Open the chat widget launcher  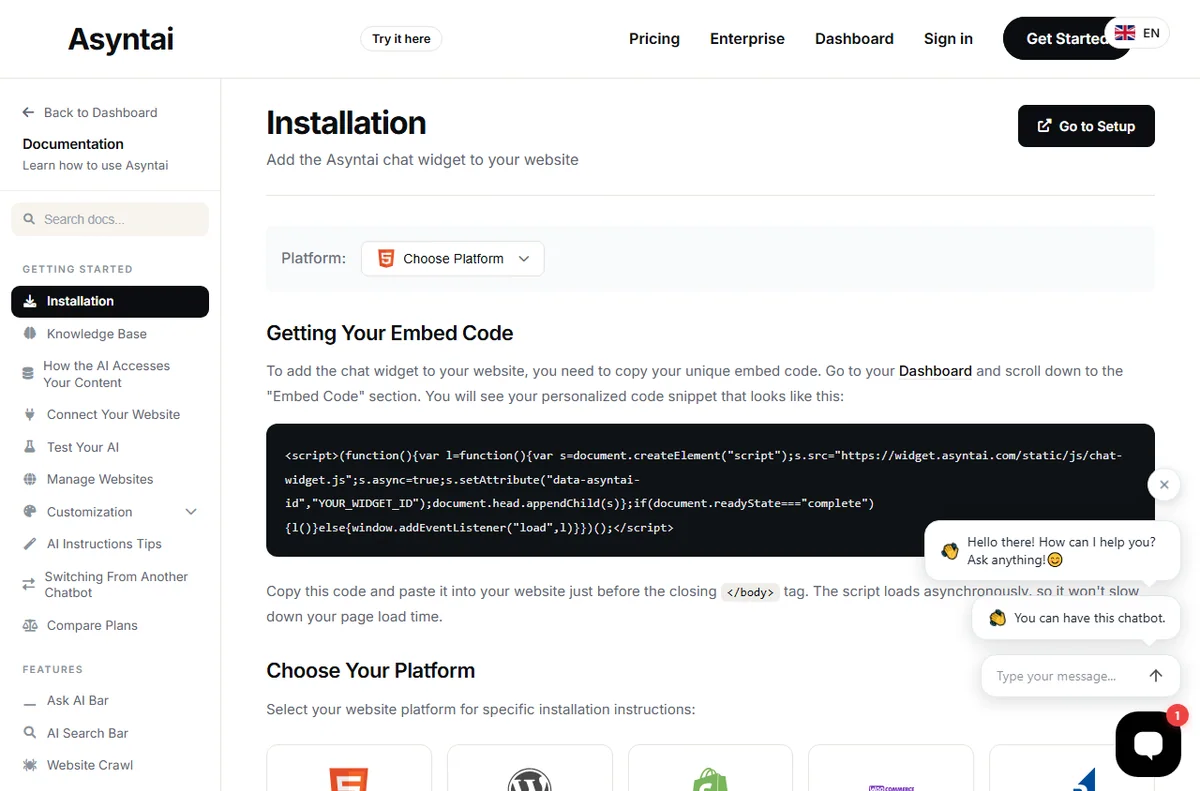click(x=1148, y=744)
